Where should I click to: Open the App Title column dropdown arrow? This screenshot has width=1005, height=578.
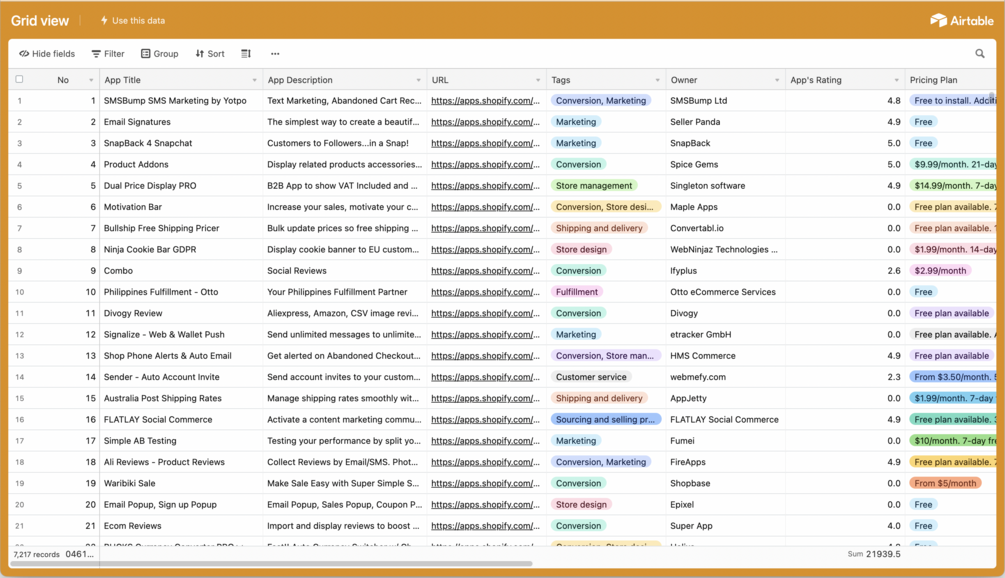254,80
